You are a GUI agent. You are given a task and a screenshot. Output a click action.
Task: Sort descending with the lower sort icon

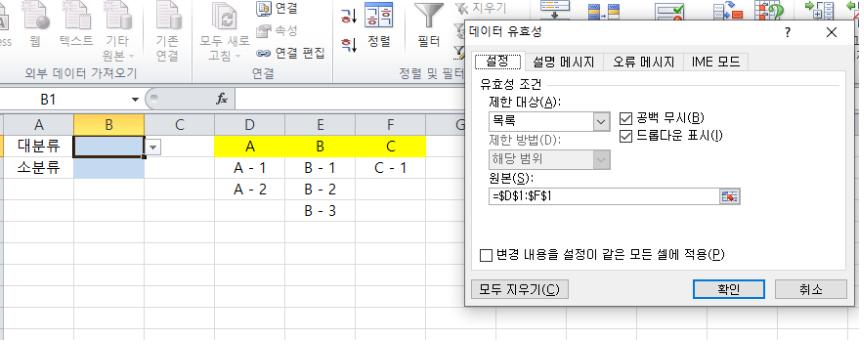(349, 44)
